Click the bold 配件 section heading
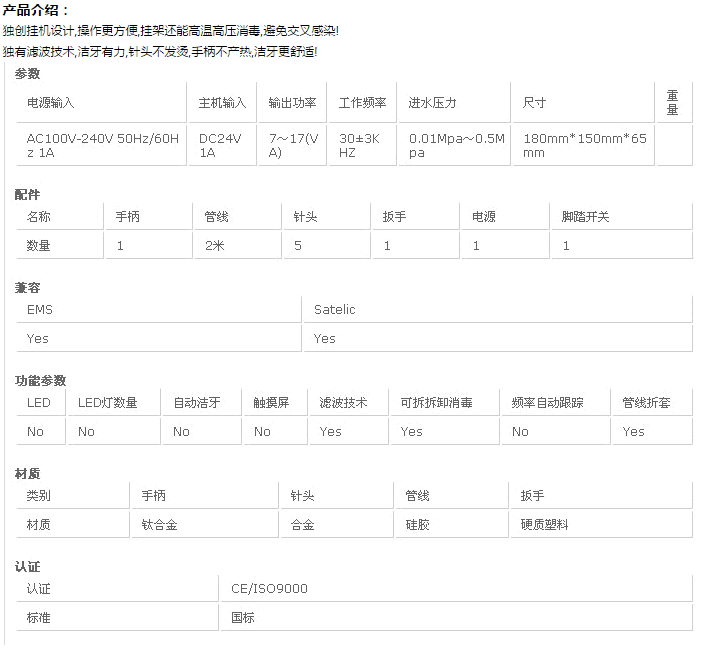This screenshot has width=713, height=661. [x=27, y=195]
